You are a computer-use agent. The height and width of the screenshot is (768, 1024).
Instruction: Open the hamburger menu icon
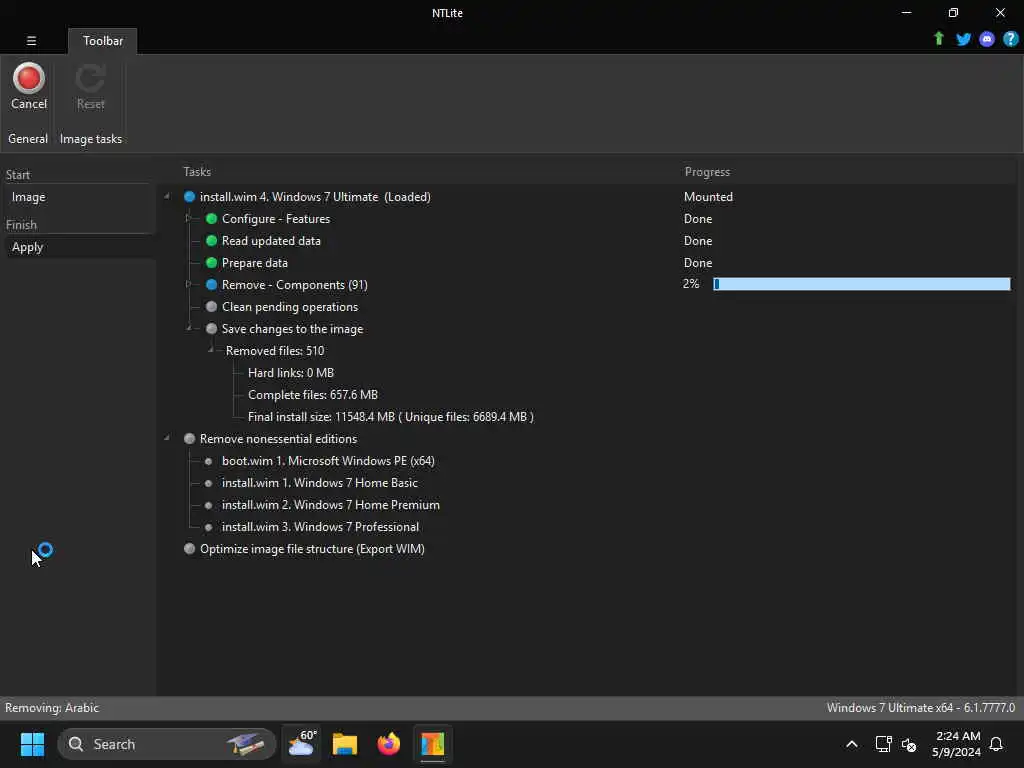pyautogui.click(x=31, y=40)
